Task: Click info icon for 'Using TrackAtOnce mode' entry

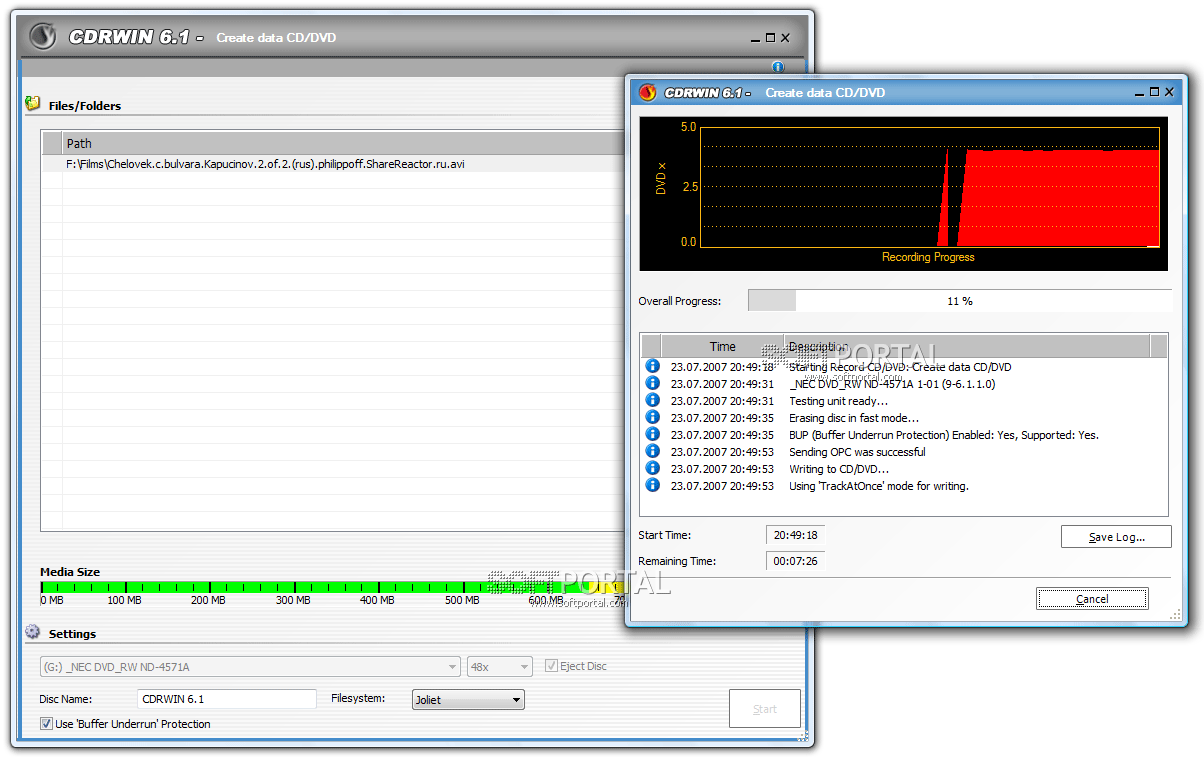Action: [653, 485]
